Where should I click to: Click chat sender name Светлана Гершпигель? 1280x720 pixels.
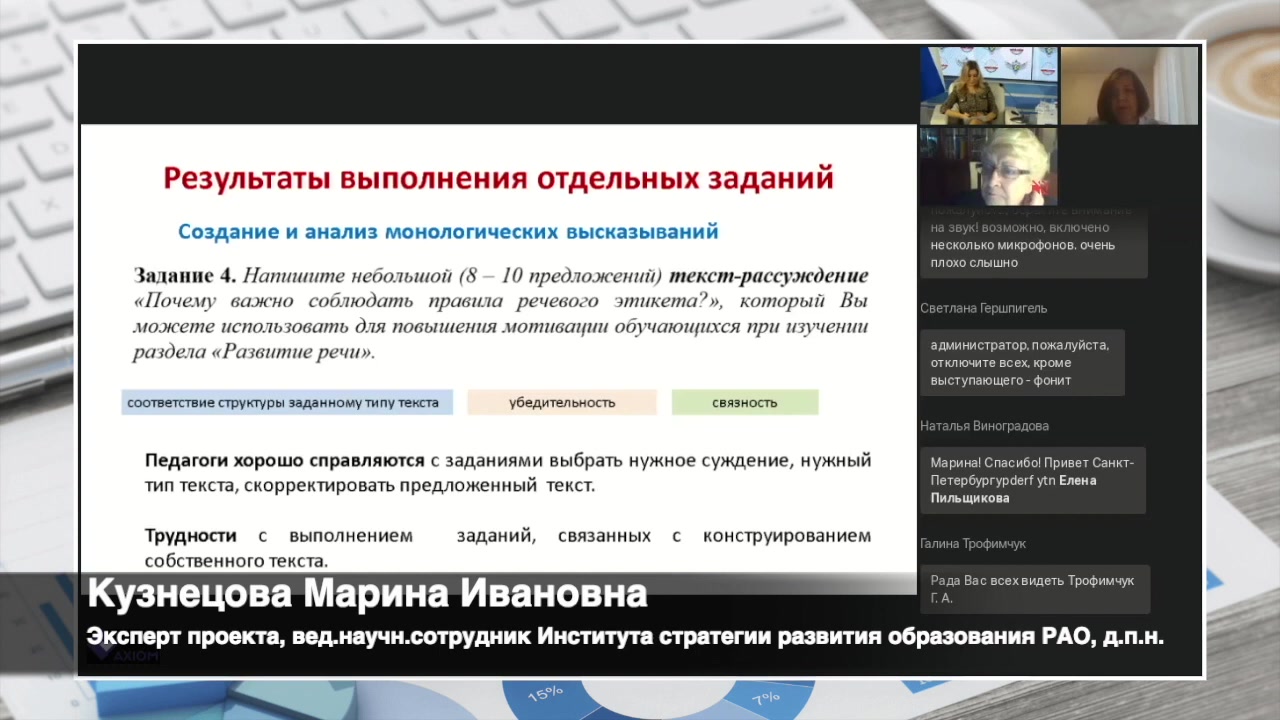(983, 308)
